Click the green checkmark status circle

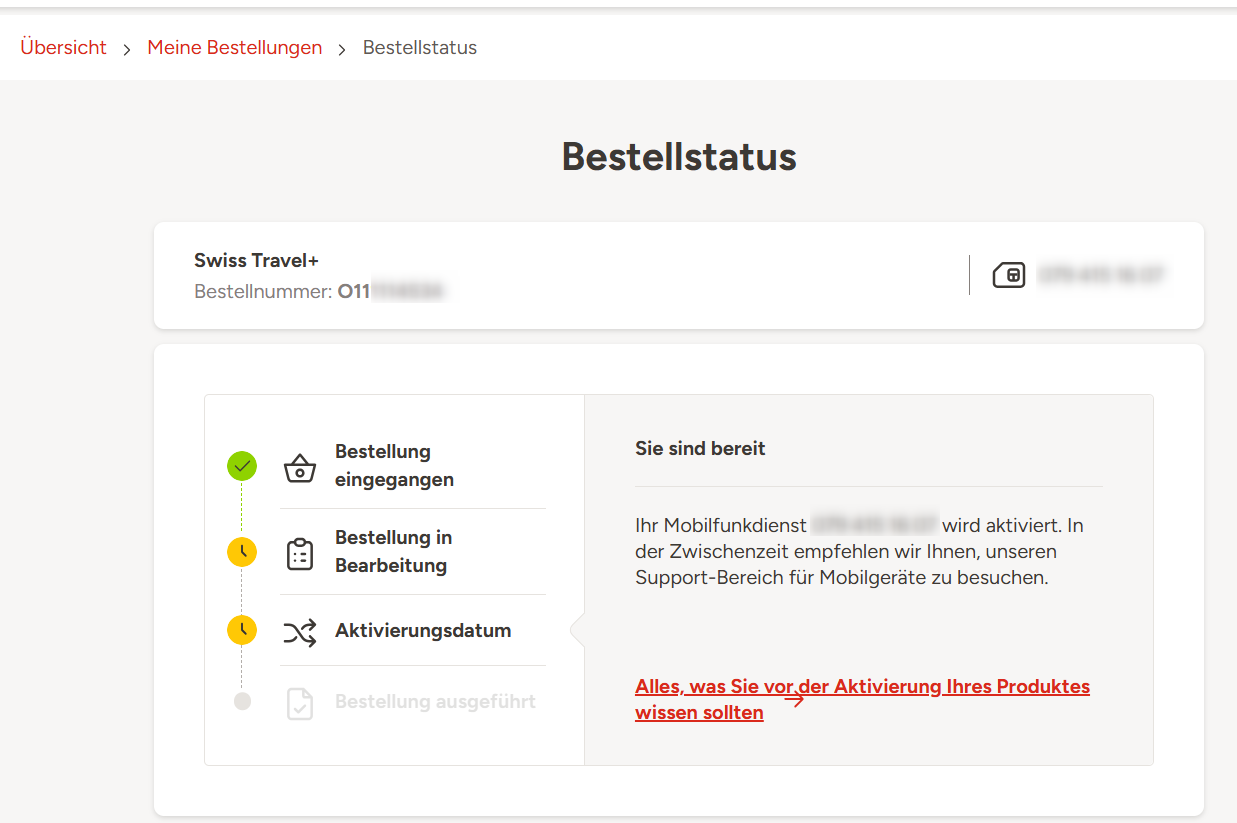(x=242, y=466)
